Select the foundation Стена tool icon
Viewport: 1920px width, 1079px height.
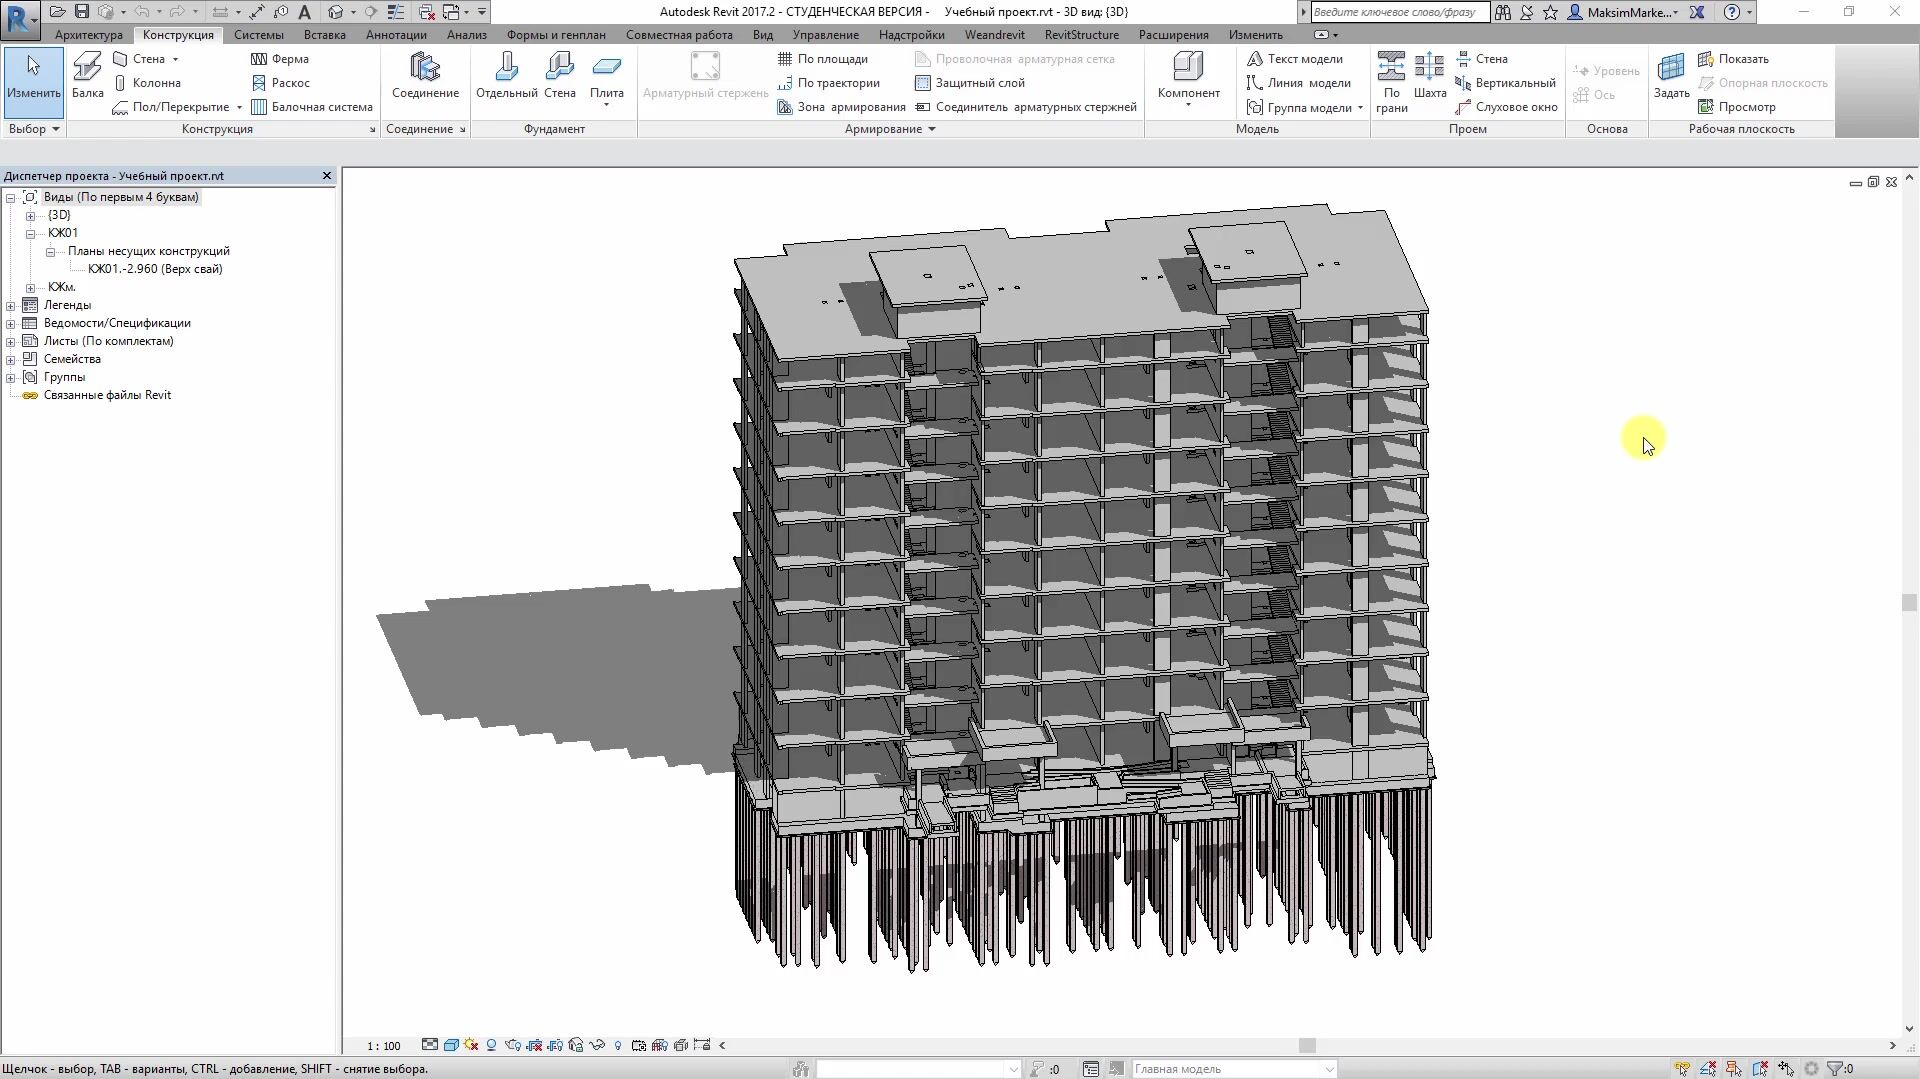[x=560, y=76]
